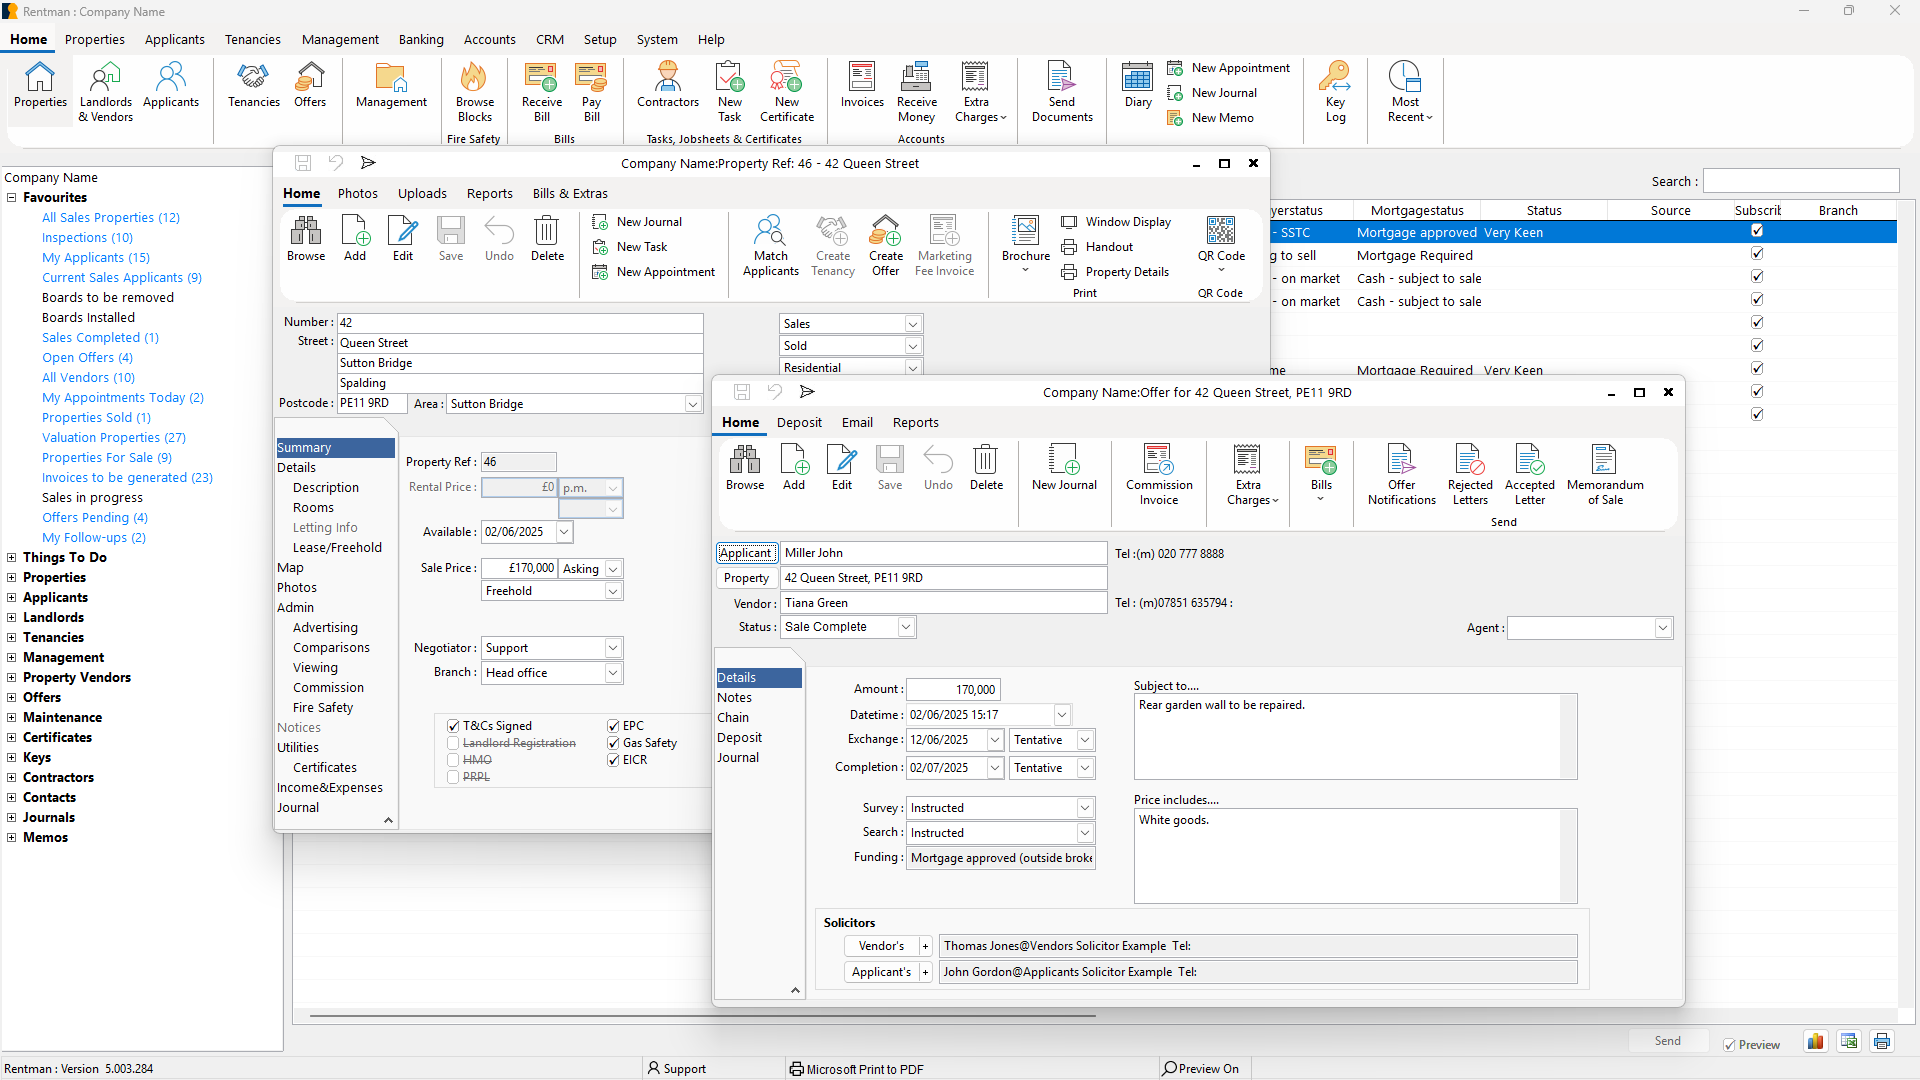Click the Rejected Letters icon
The height and width of the screenshot is (1080, 1920).
pyautogui.click(x=1469, y=470)
